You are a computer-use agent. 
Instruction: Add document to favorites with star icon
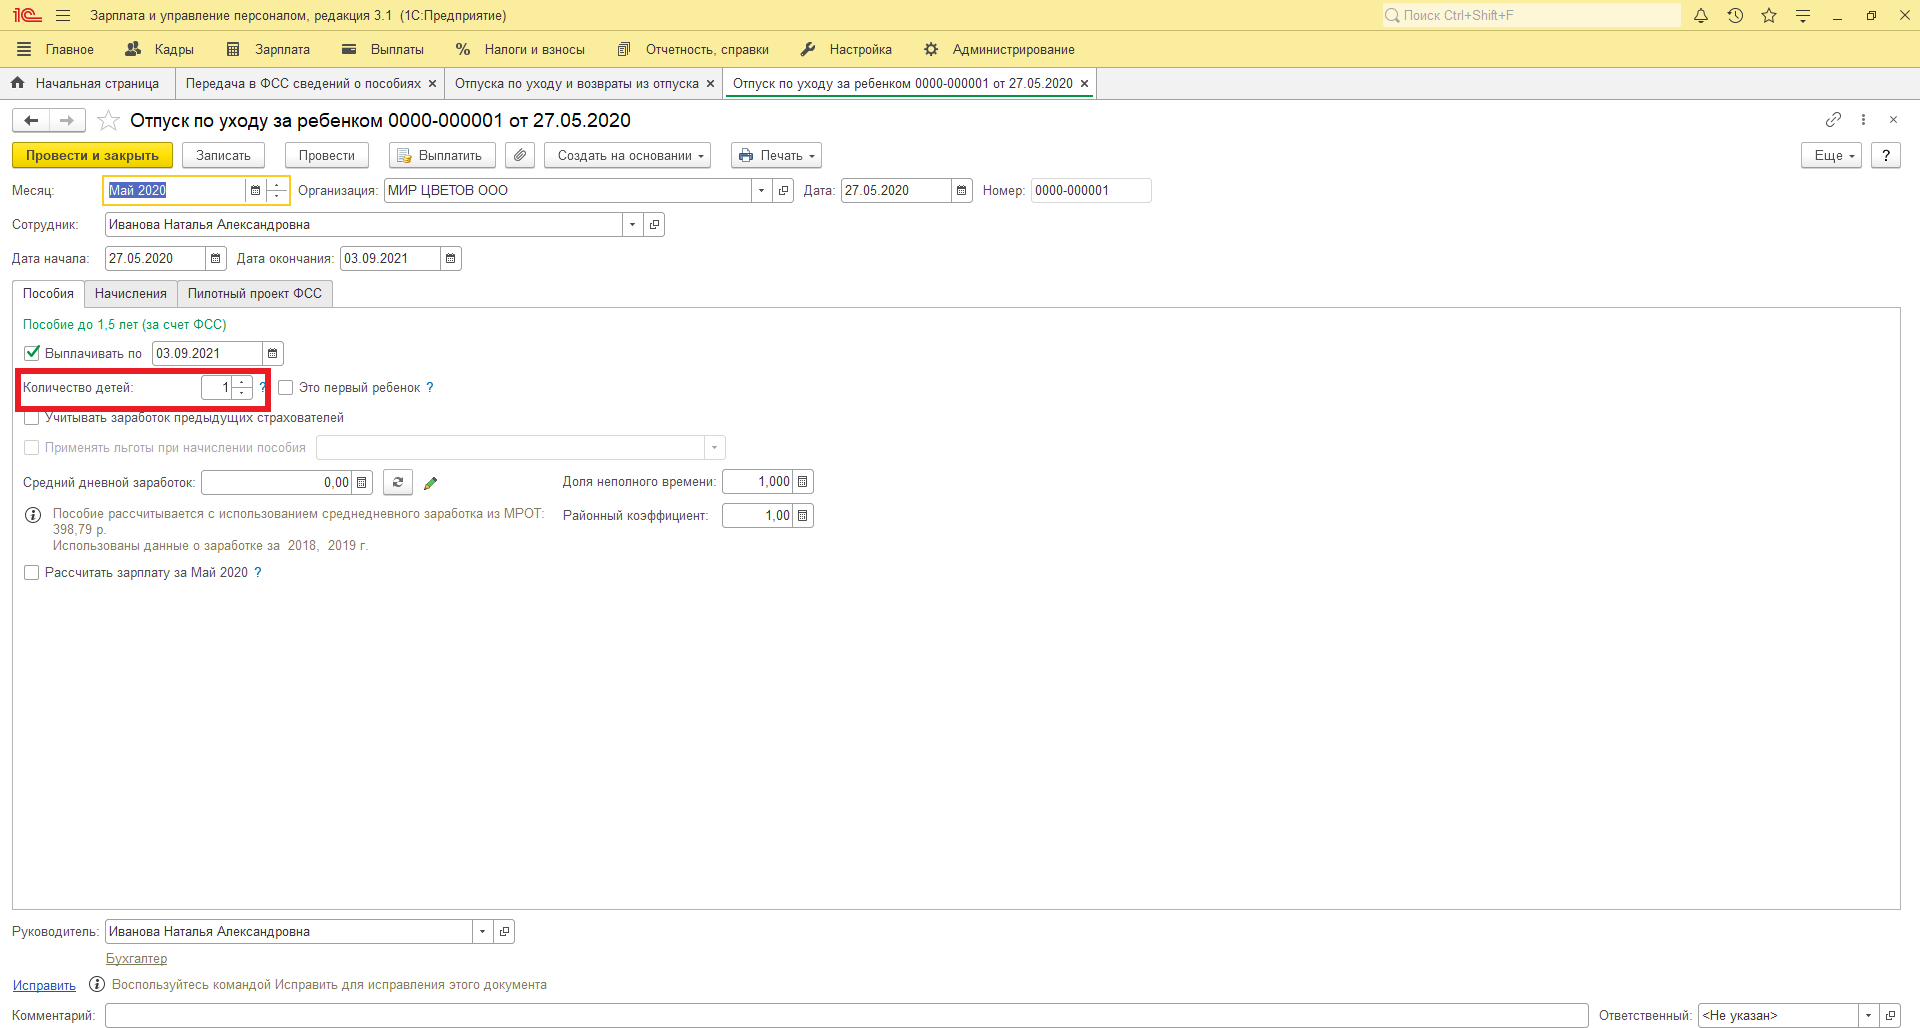(109, 121)
